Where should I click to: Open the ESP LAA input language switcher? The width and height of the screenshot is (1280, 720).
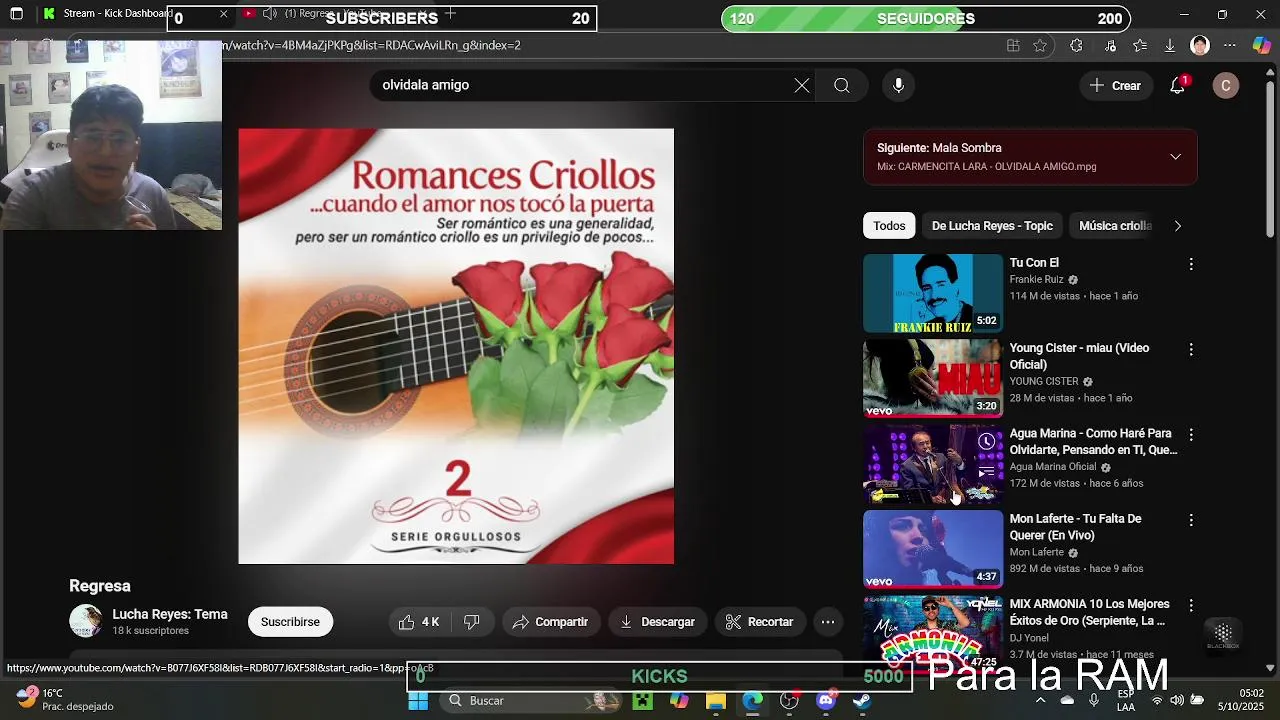[x=1126, y=700]
